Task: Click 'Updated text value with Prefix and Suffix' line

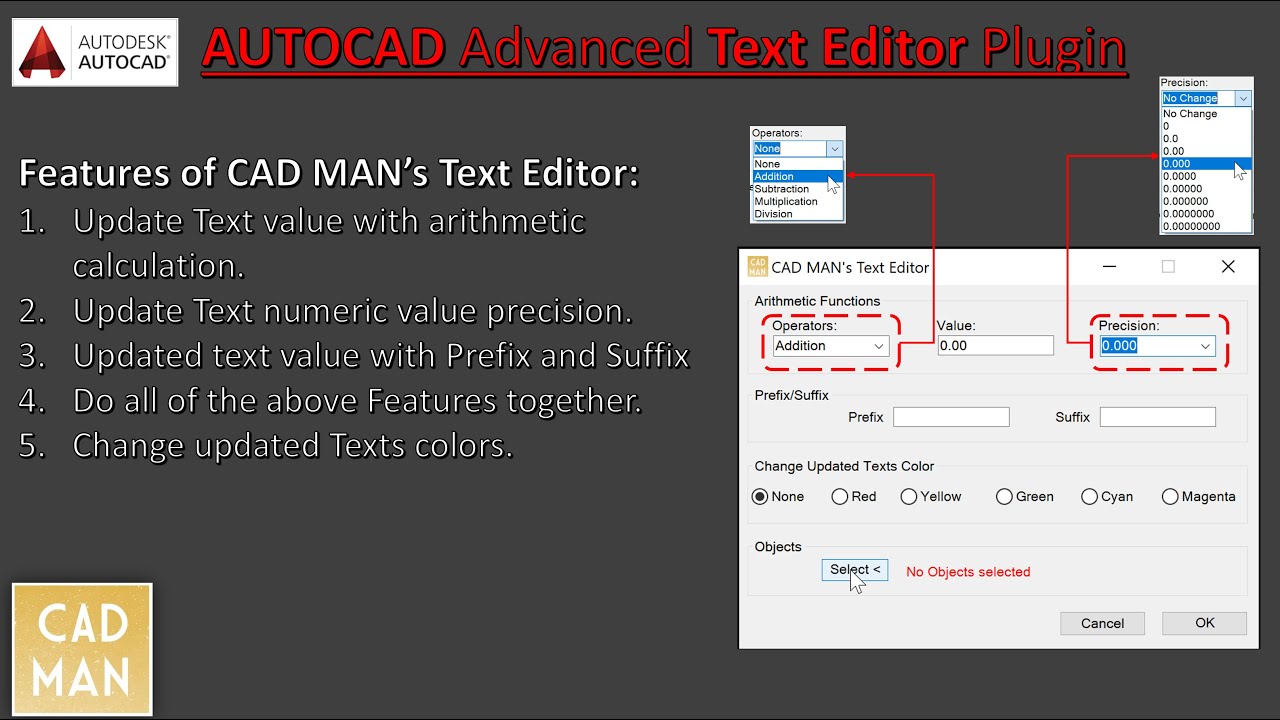Action: coord(381,356)
